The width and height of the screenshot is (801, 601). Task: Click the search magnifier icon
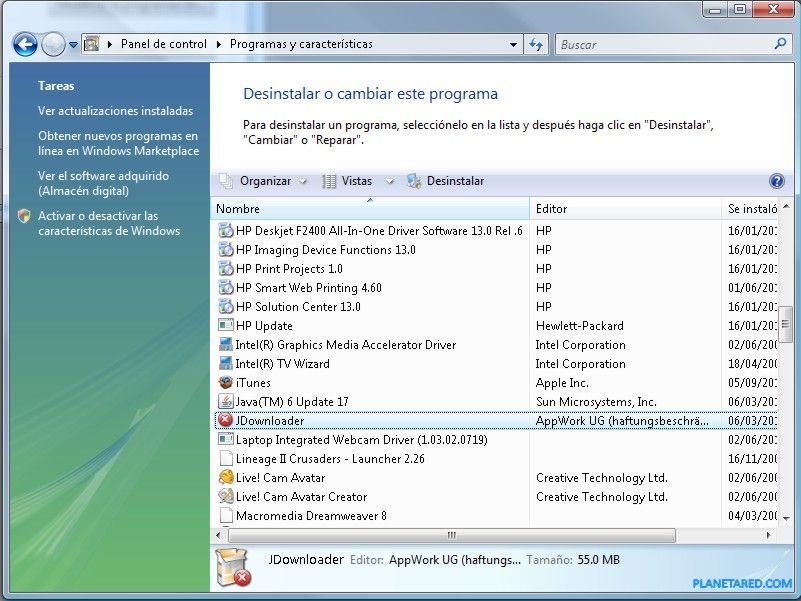[780, 45]
